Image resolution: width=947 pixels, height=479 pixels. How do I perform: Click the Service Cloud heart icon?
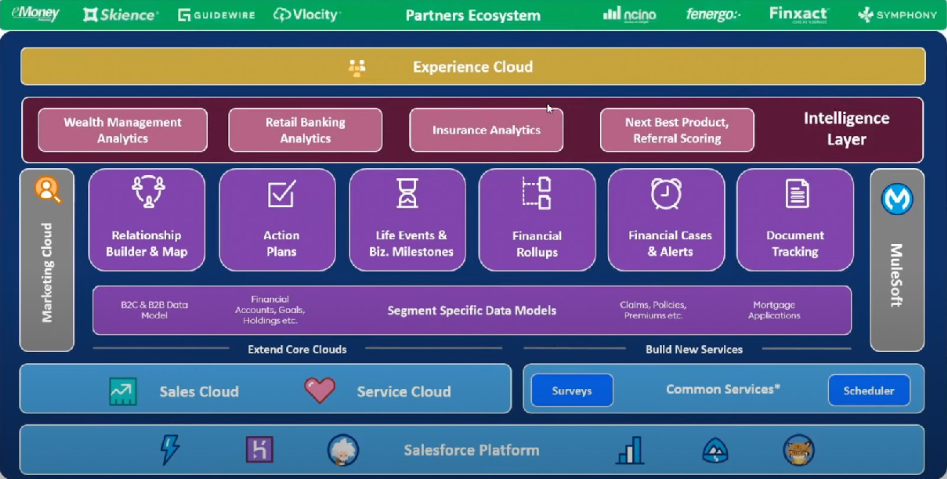point(320,390)
